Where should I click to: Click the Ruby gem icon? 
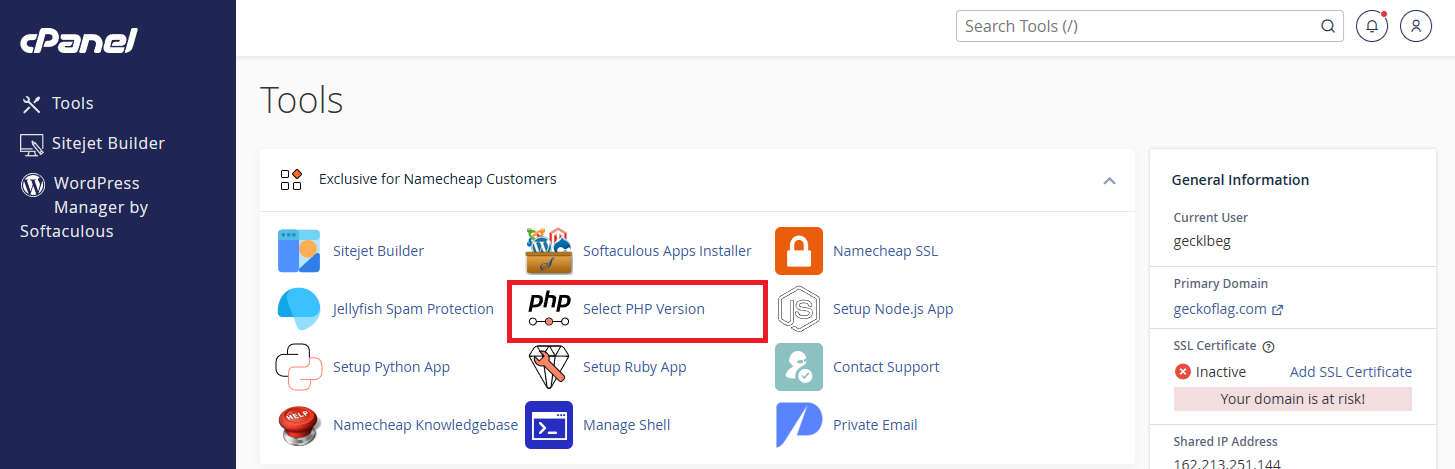pyautogui.click(x=549, y=367)
